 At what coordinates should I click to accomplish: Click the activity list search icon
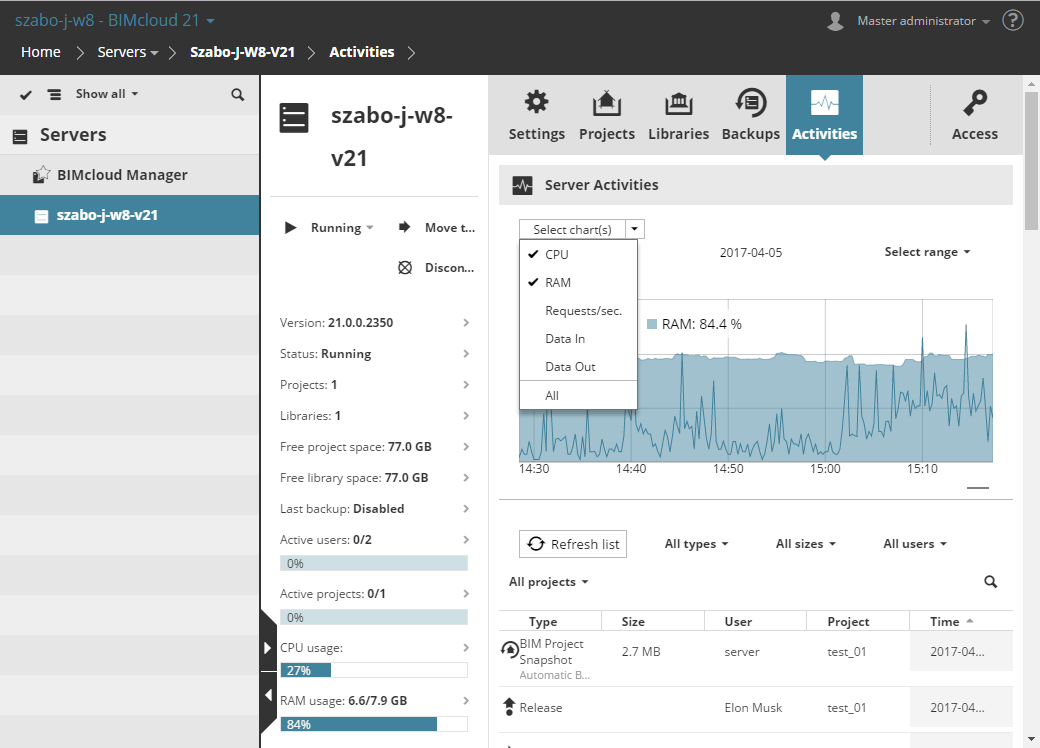point(990,582)
